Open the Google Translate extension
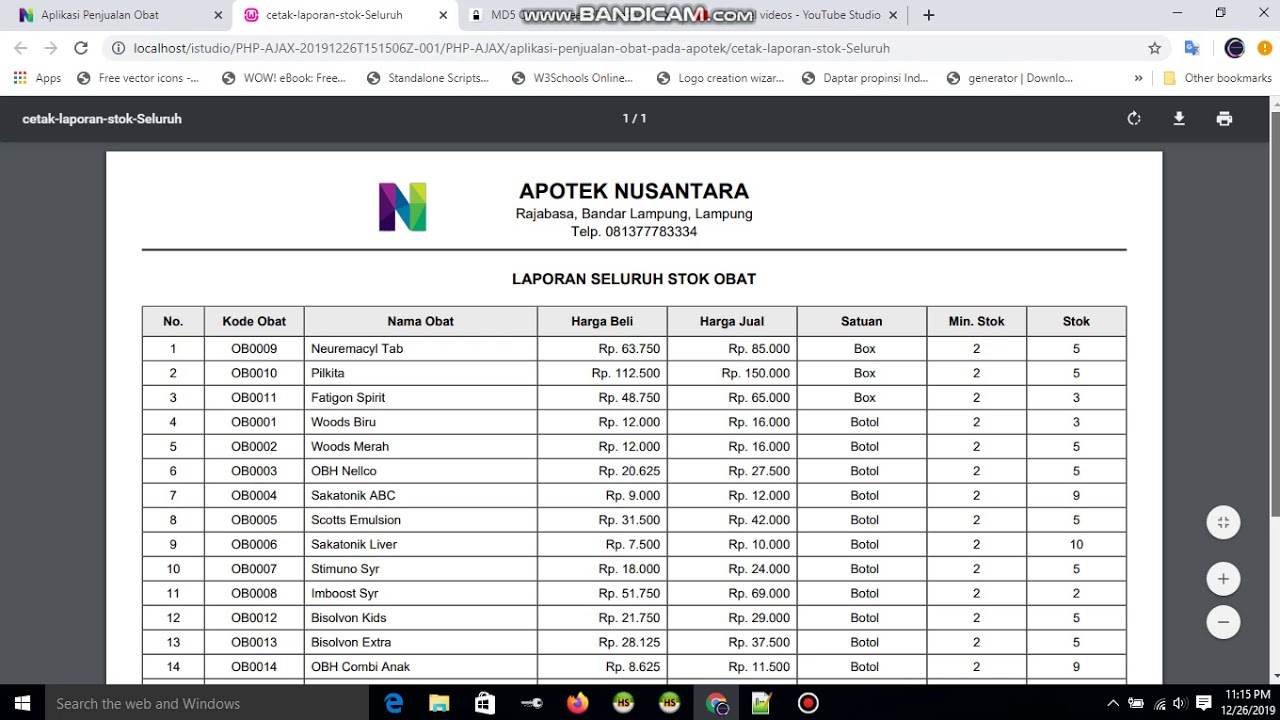Viewport: 1280px width, 720px height. coord(1192,48)
